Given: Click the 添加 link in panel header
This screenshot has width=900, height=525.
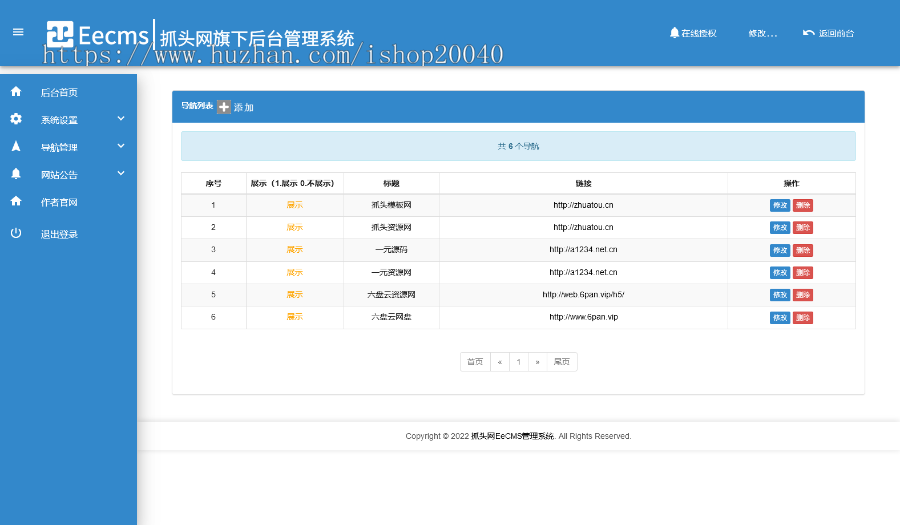Looking at the screenshot, I should click(x=243, y=107).
